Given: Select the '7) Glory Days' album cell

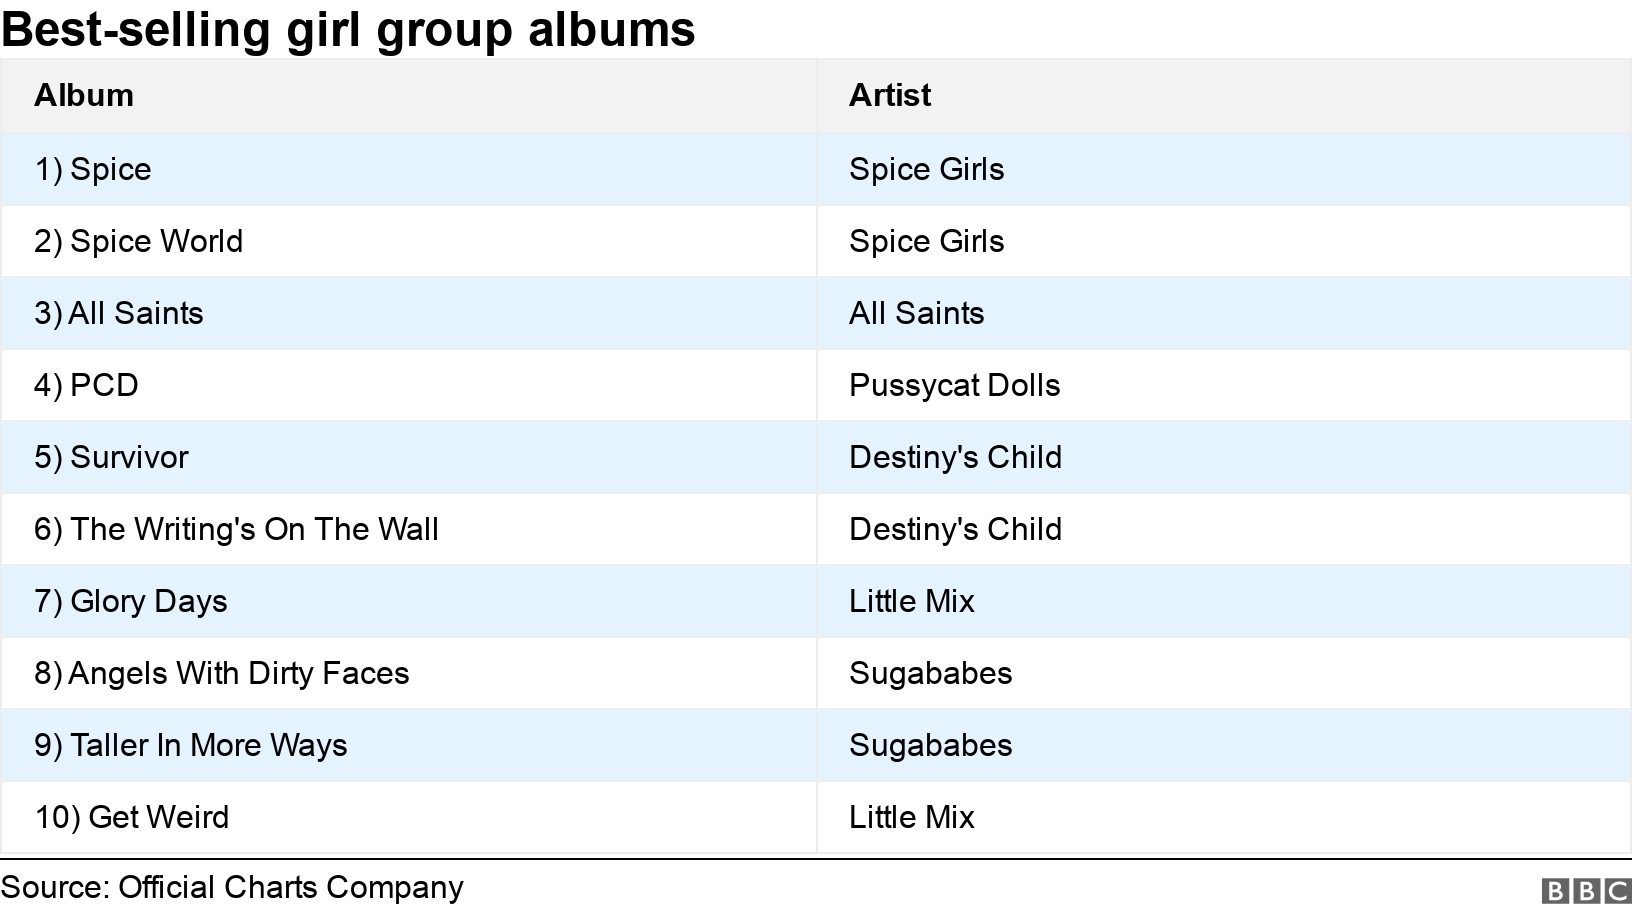Looking at the screenshot, I should pyautogui.click(x=131, y=601).
